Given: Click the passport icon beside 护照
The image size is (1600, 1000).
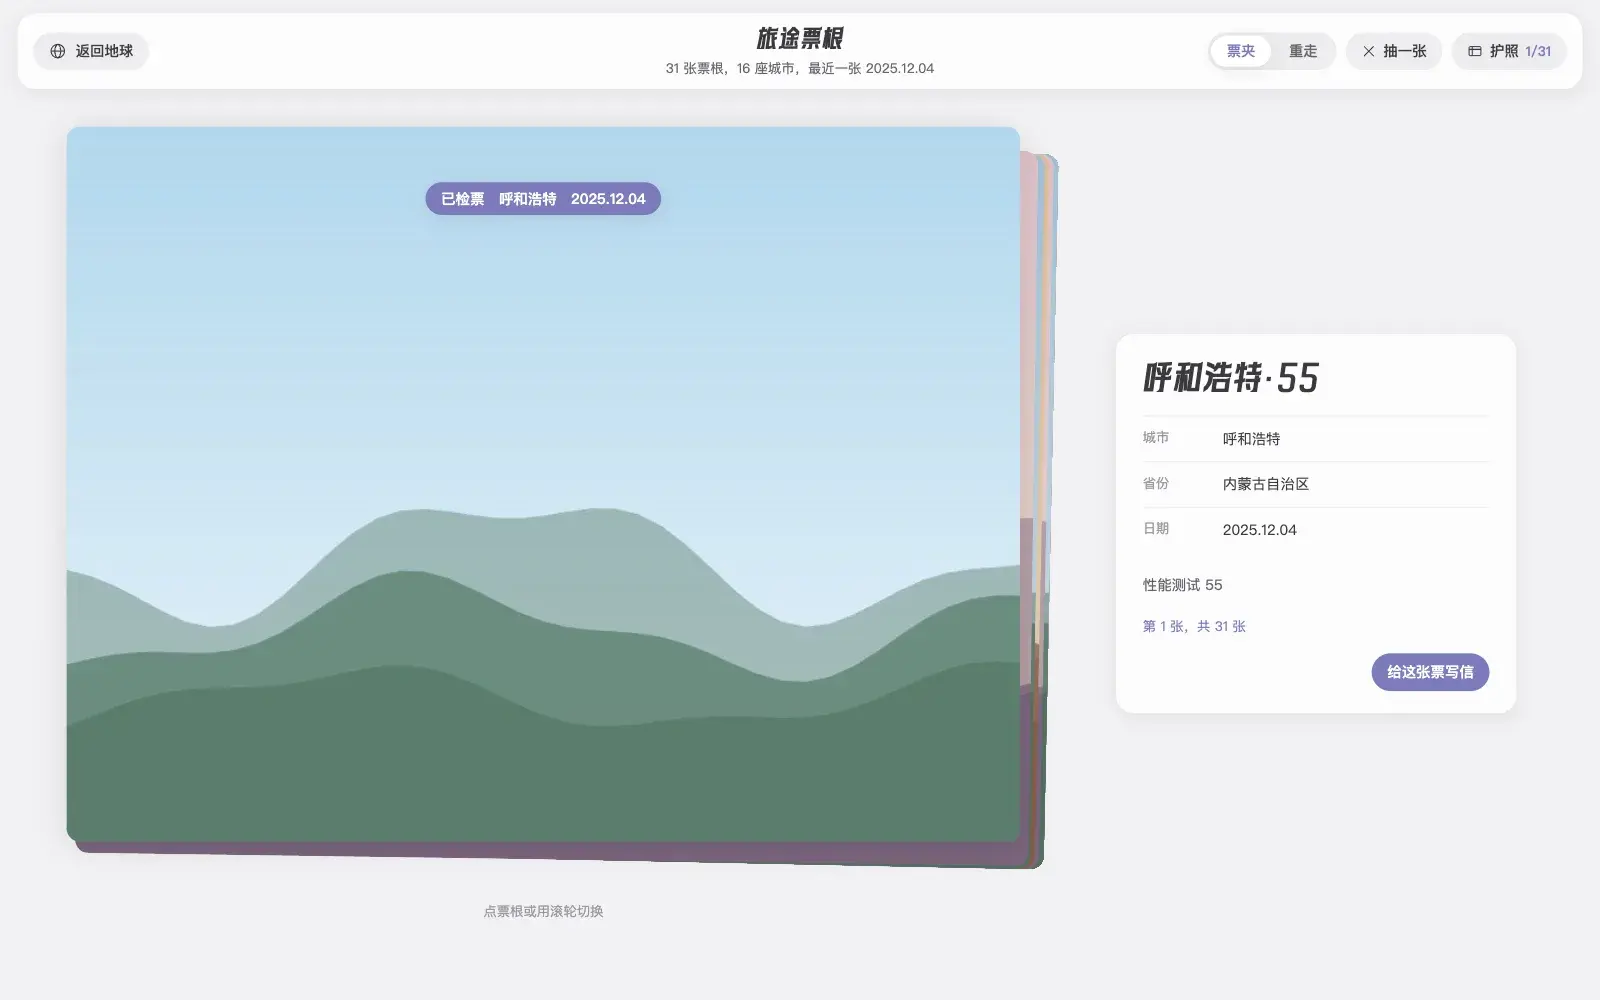Looking at the screenshot, I should [x=1475, y=51].
